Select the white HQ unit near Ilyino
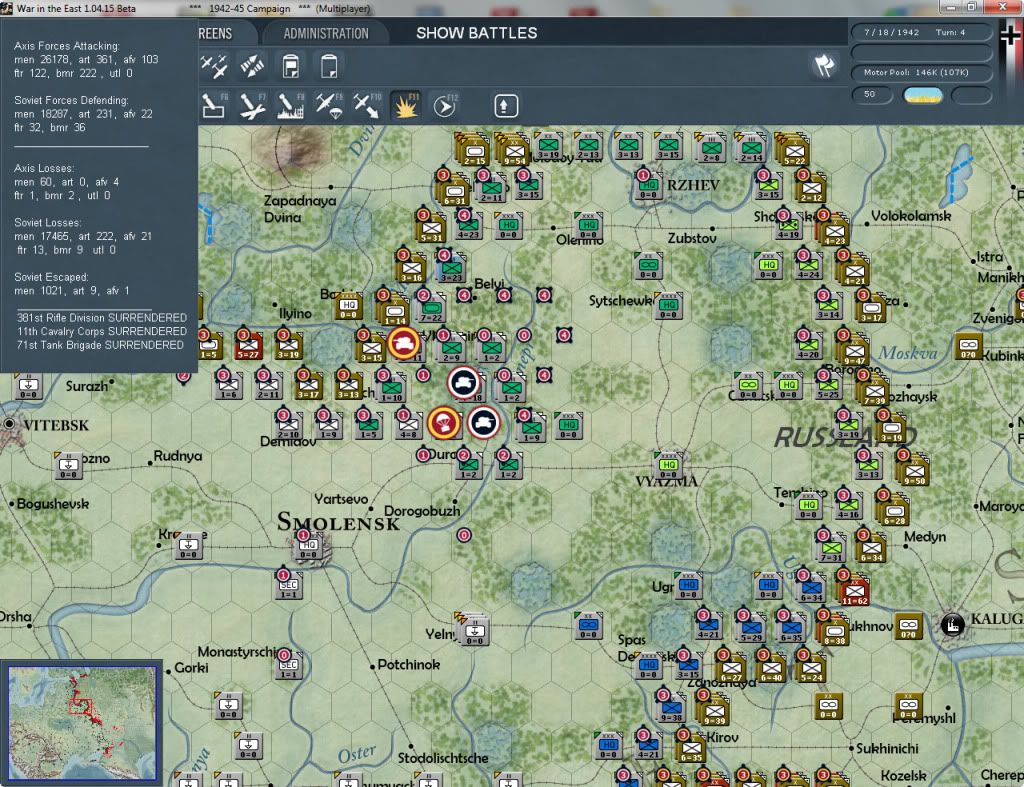 tap(349, 306)
